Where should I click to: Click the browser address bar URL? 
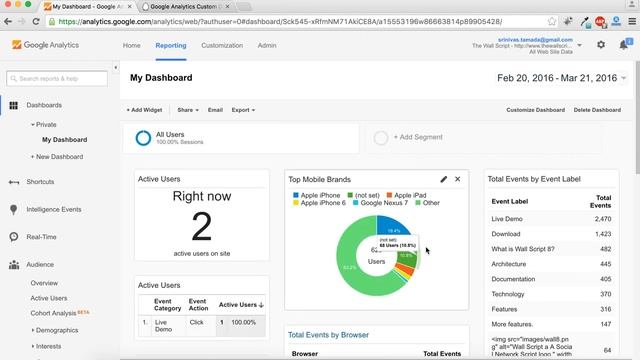click(280, 22)
